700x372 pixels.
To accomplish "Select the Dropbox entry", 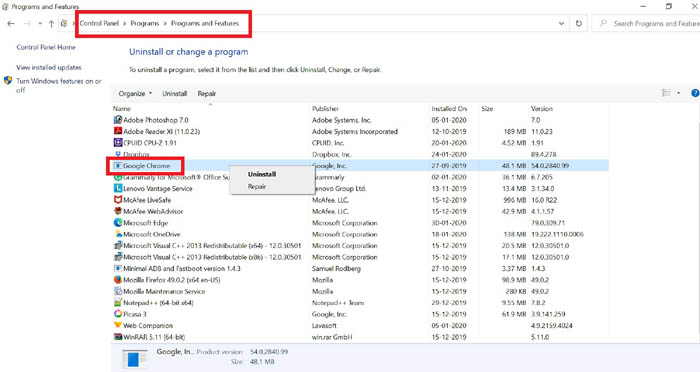I will pos(136,154).
